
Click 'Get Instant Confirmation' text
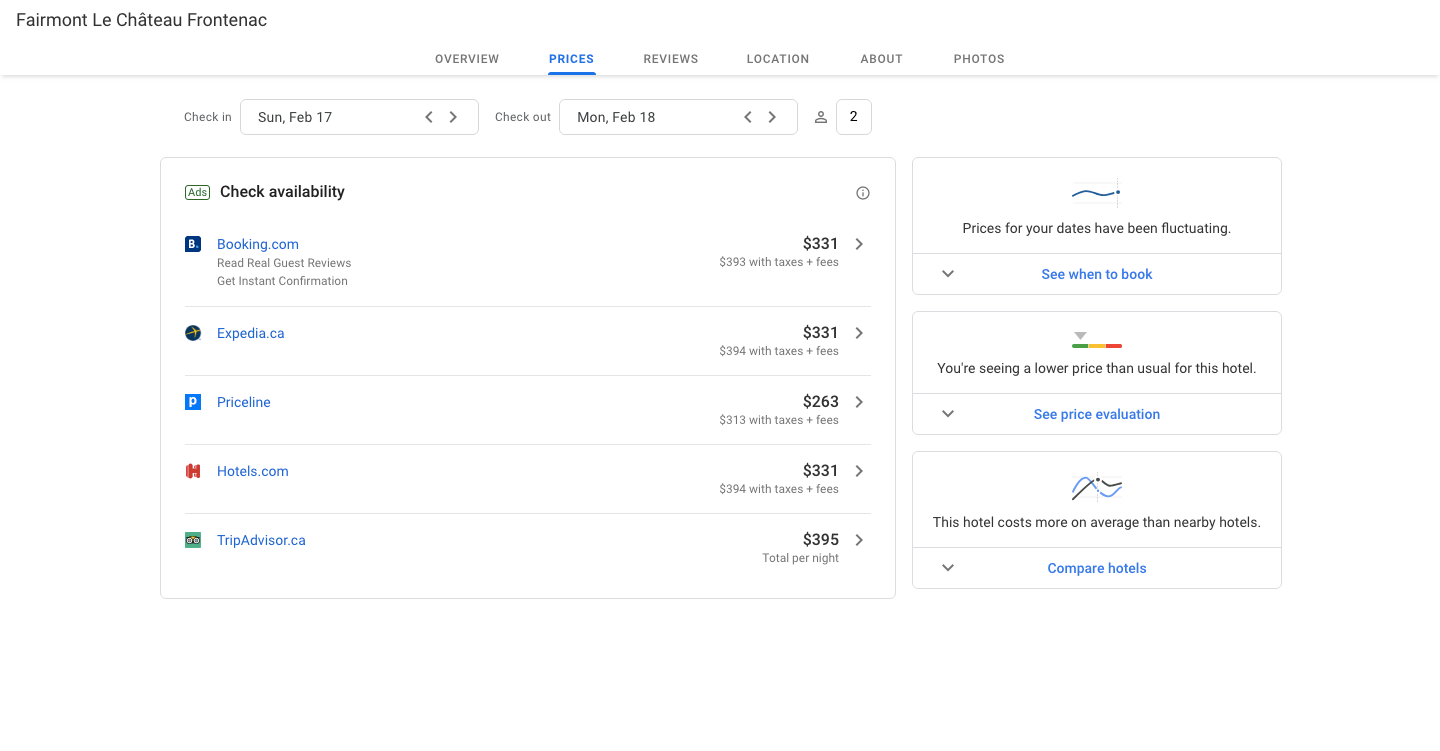[282, 281]
